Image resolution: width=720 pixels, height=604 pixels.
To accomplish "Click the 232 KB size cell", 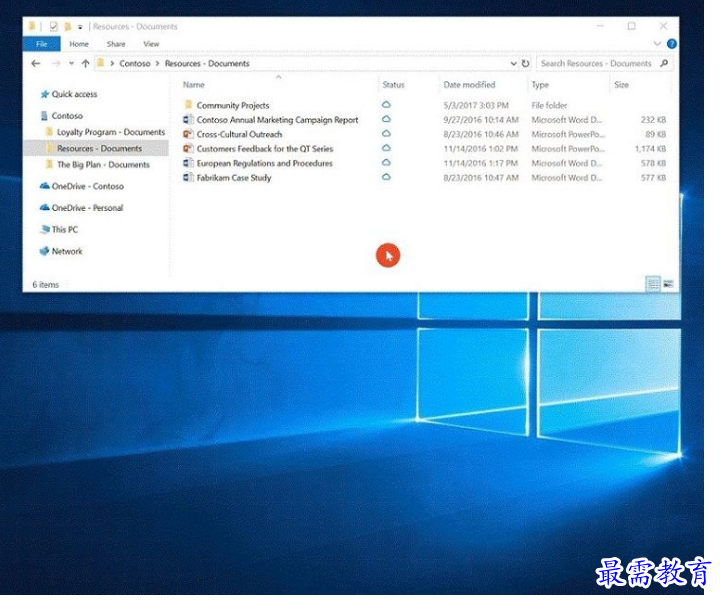I will [653, 120].
